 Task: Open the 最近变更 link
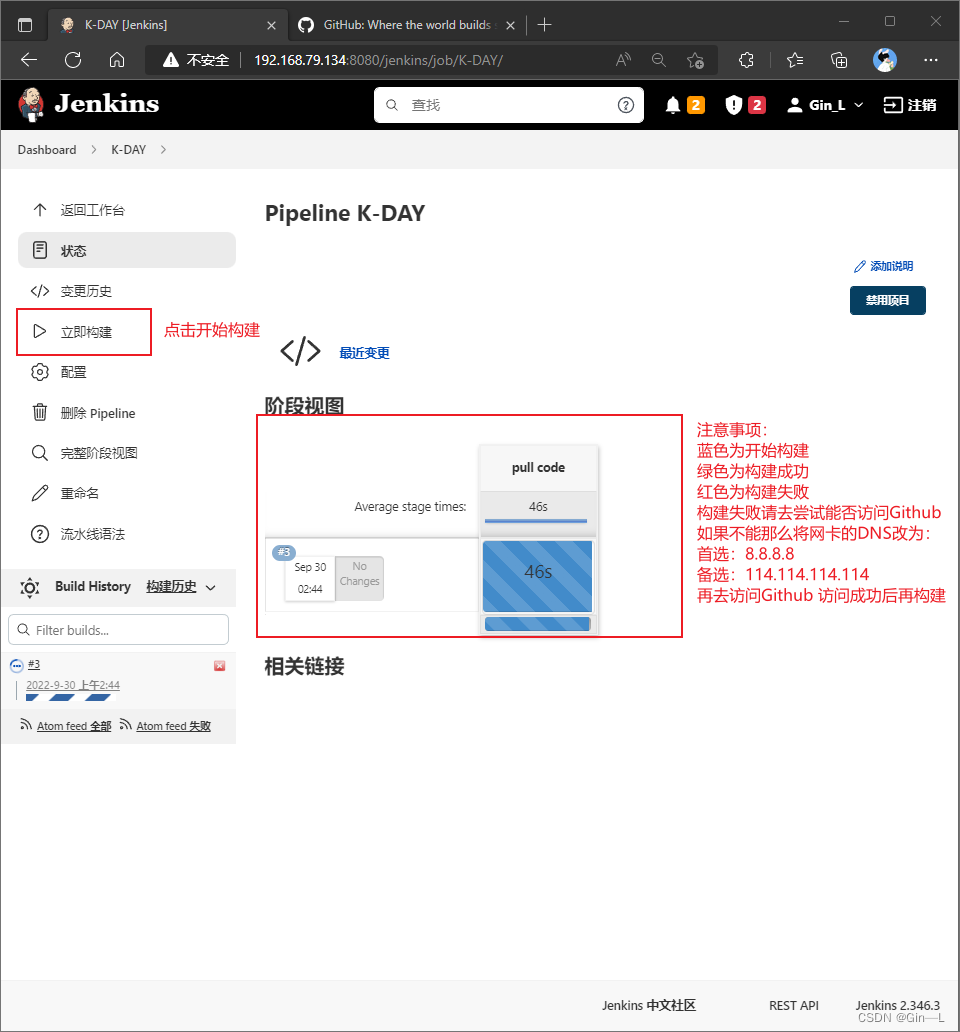(x=364, y=353)
